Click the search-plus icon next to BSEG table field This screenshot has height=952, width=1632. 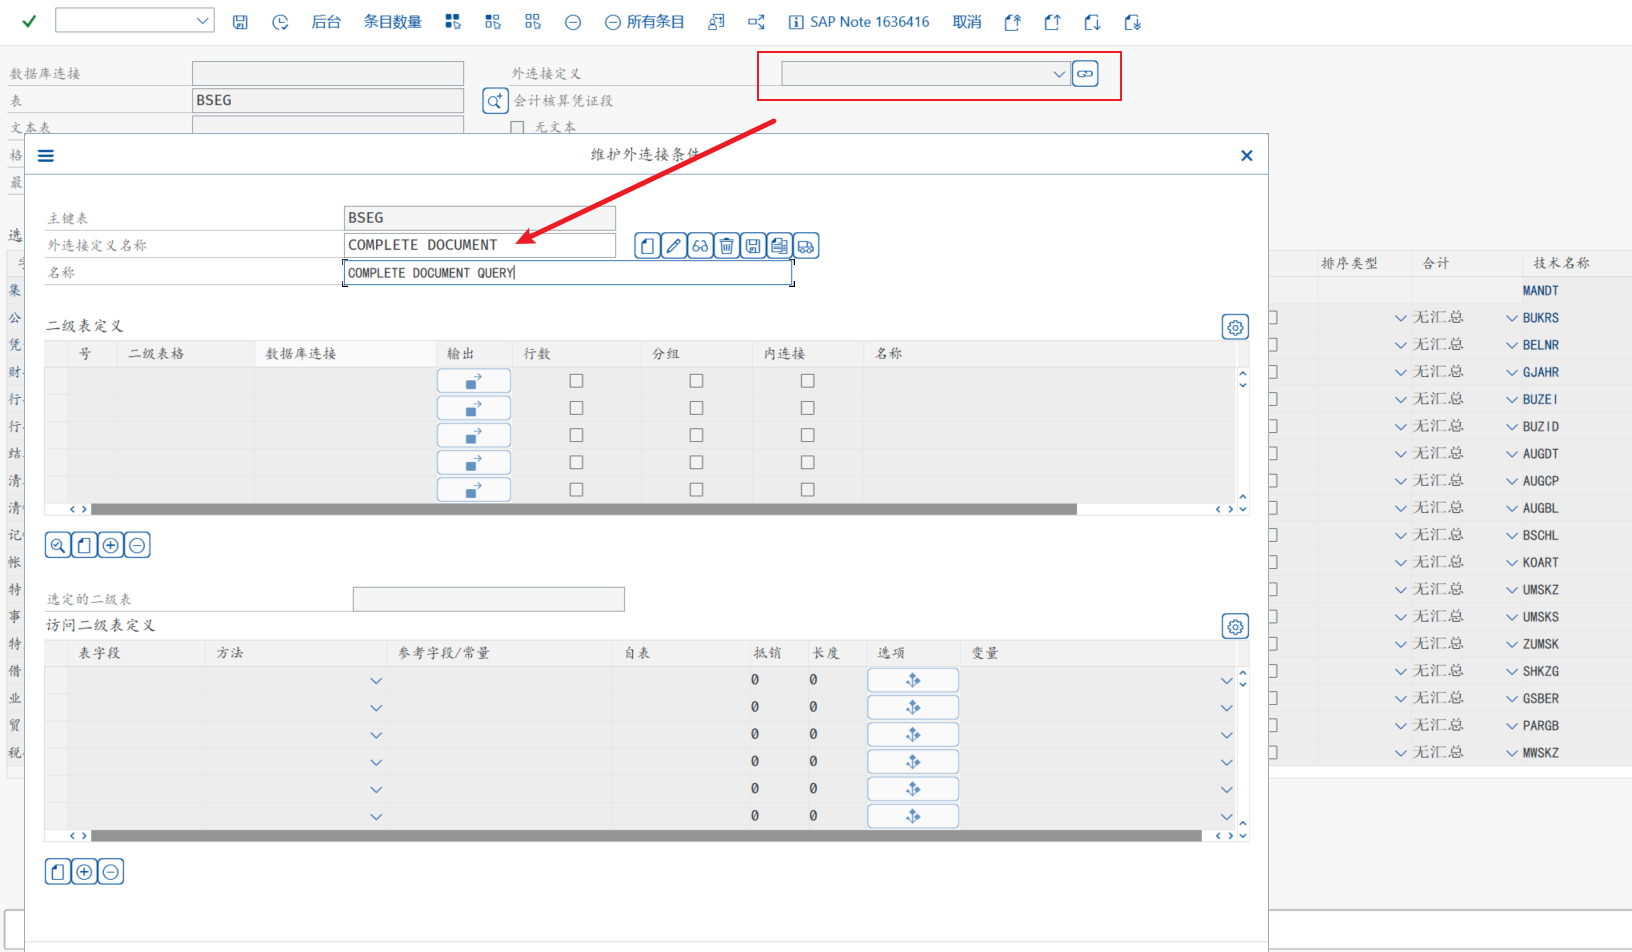pos(495,100)
